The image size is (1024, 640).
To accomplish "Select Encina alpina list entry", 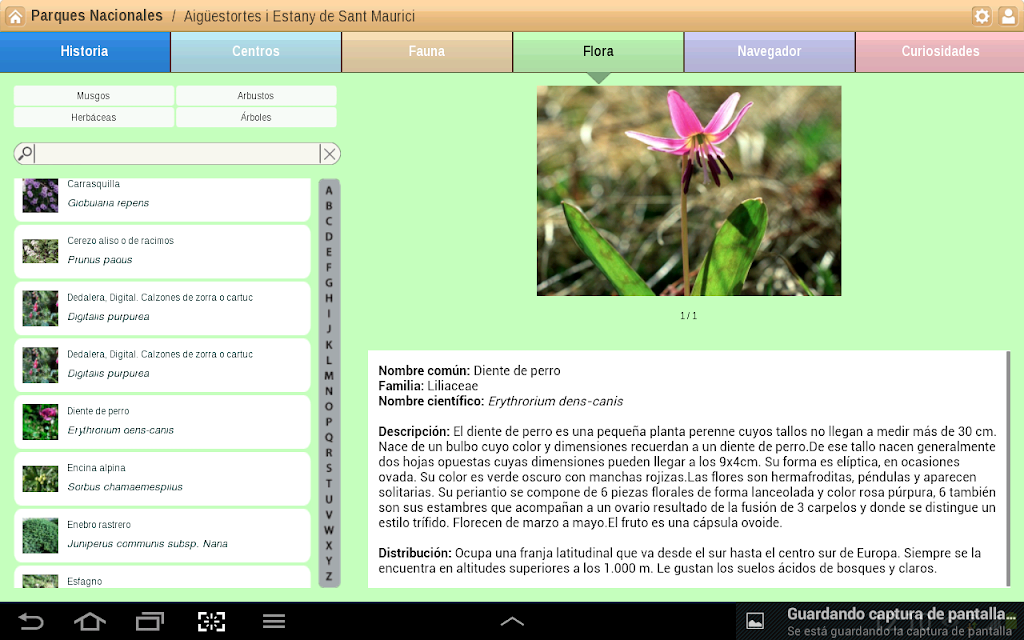I will [x=162, y=479].
